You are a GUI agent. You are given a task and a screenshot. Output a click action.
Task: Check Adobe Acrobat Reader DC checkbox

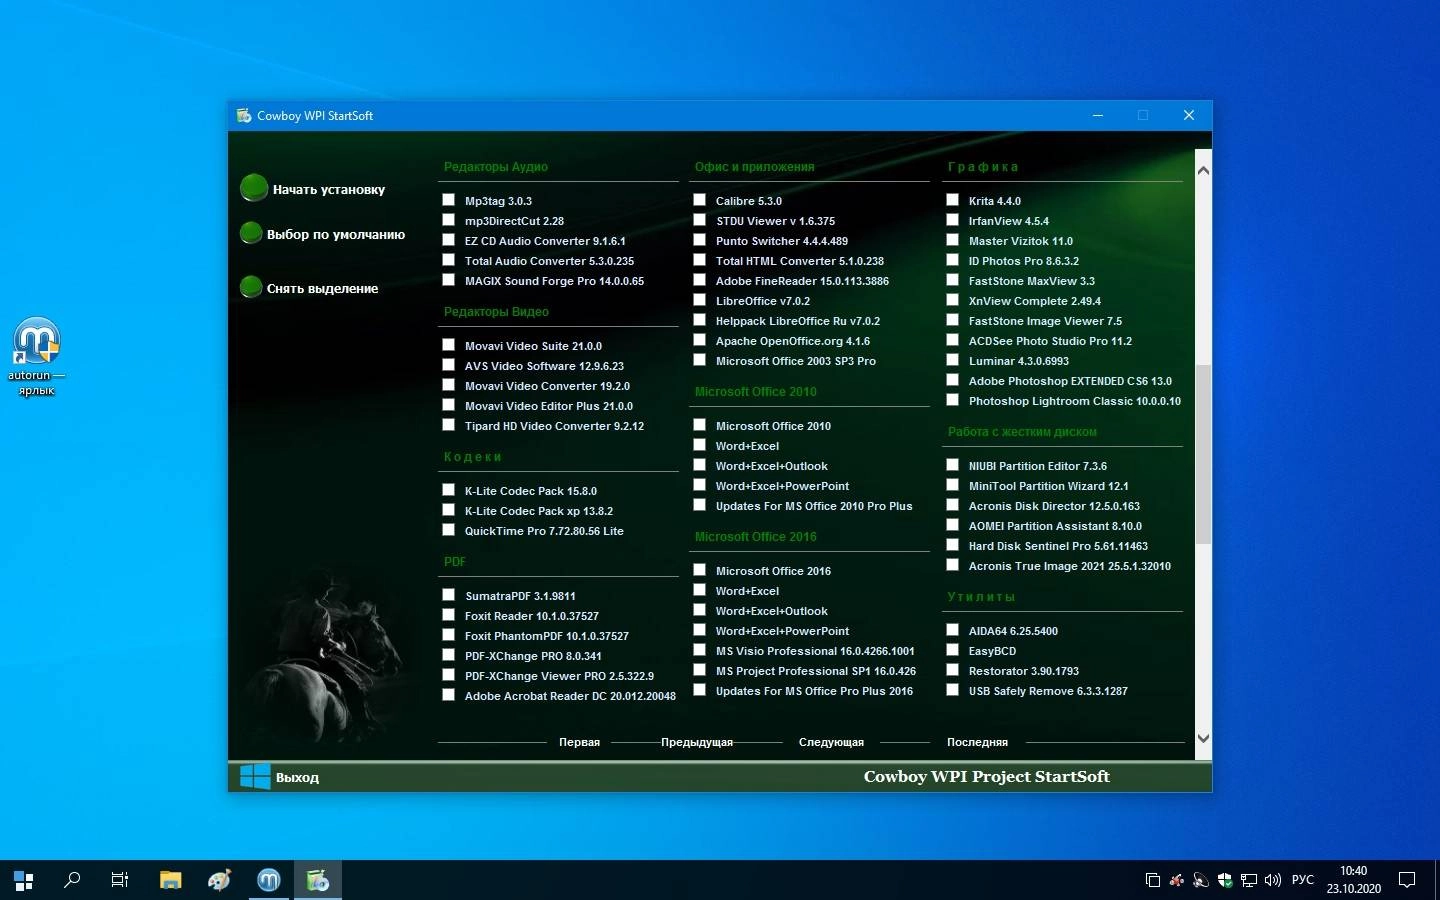449,695
